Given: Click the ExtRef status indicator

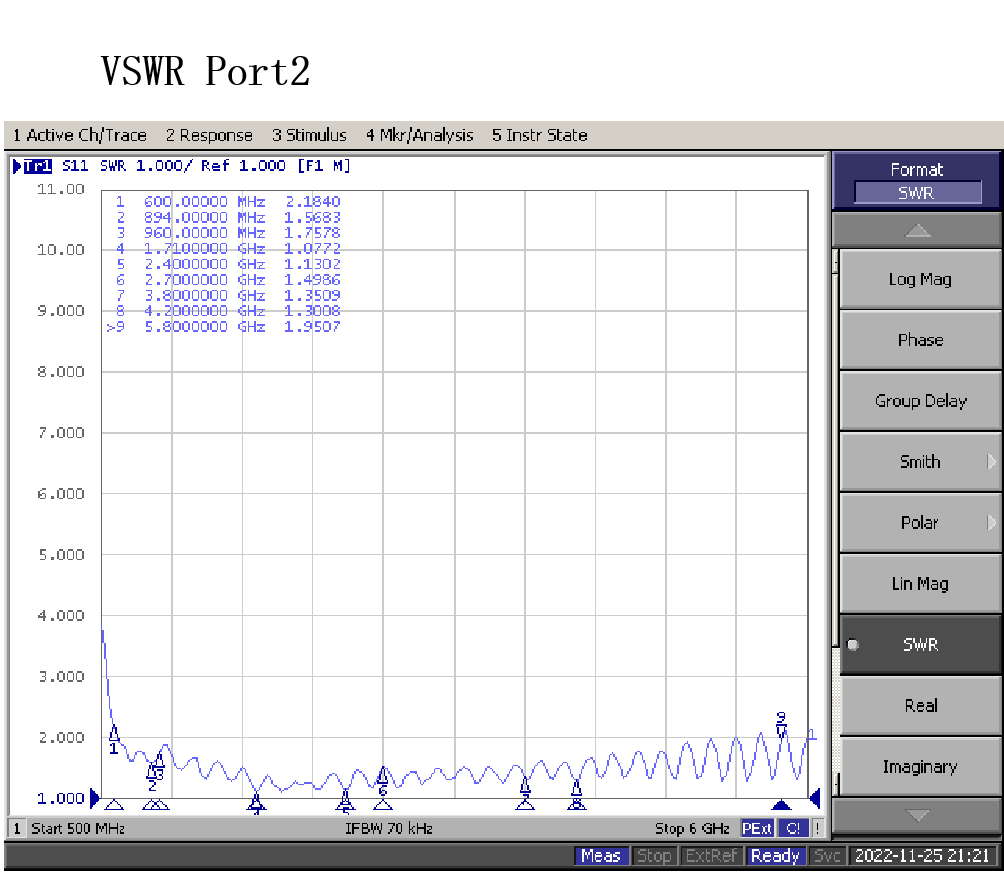Looking at the screenshot, I should click(x=711, y=855).
